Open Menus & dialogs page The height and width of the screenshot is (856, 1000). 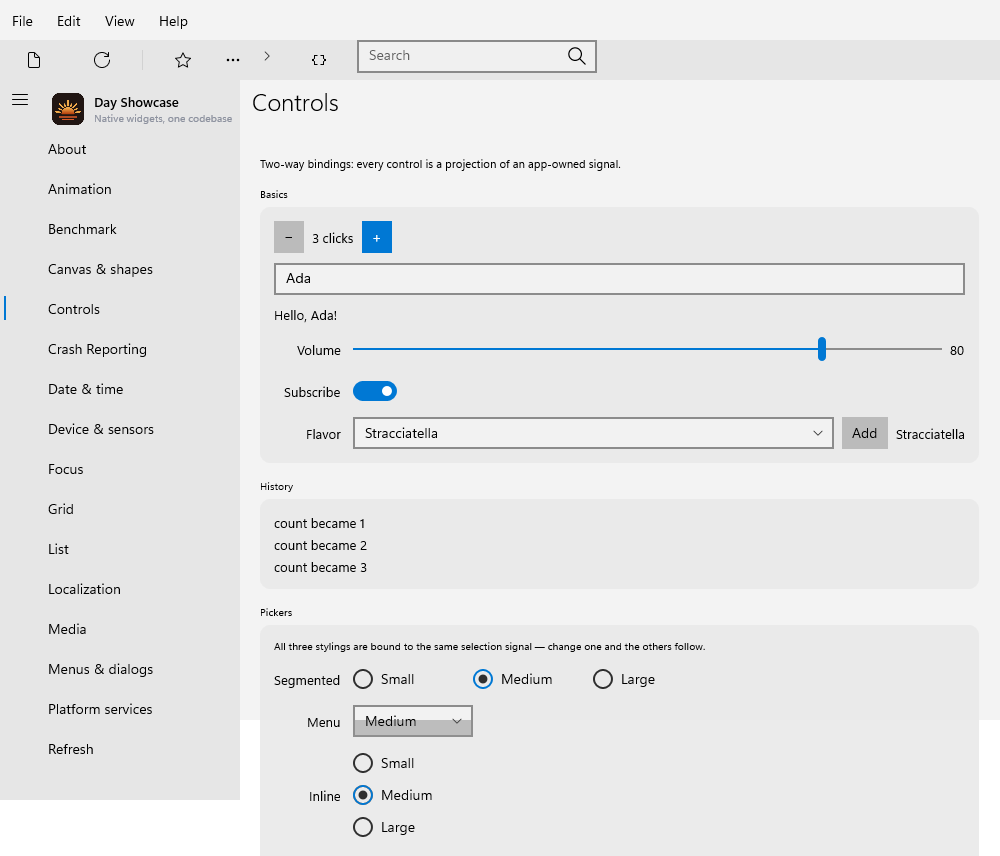pyautogui.click(x=120, y=669)
